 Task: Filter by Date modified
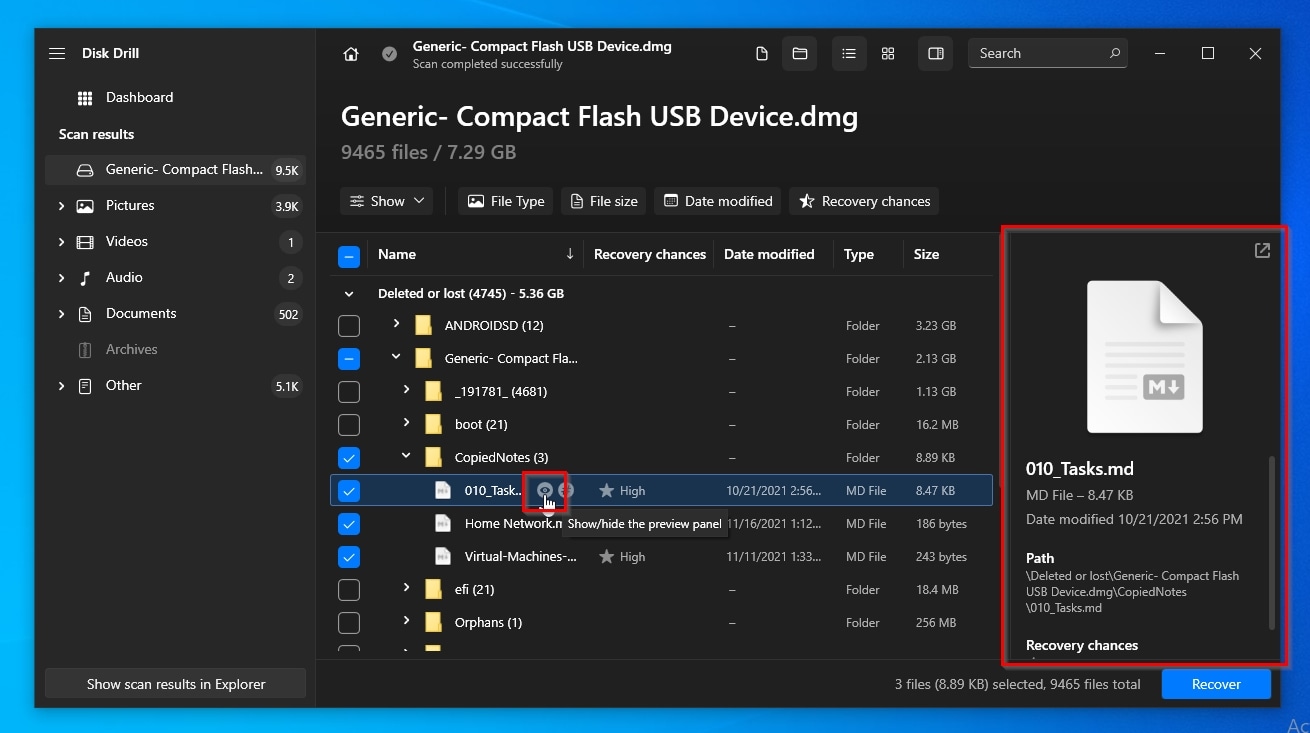coord(718,201)
